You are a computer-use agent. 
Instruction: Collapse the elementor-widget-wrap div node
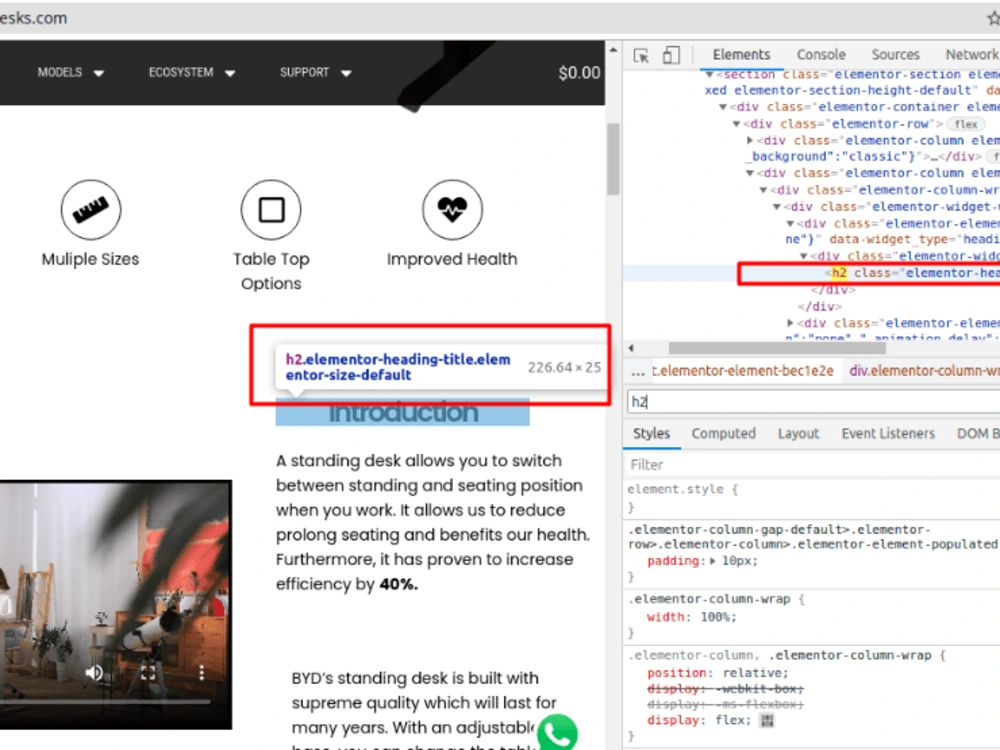(x=776, y=207)
